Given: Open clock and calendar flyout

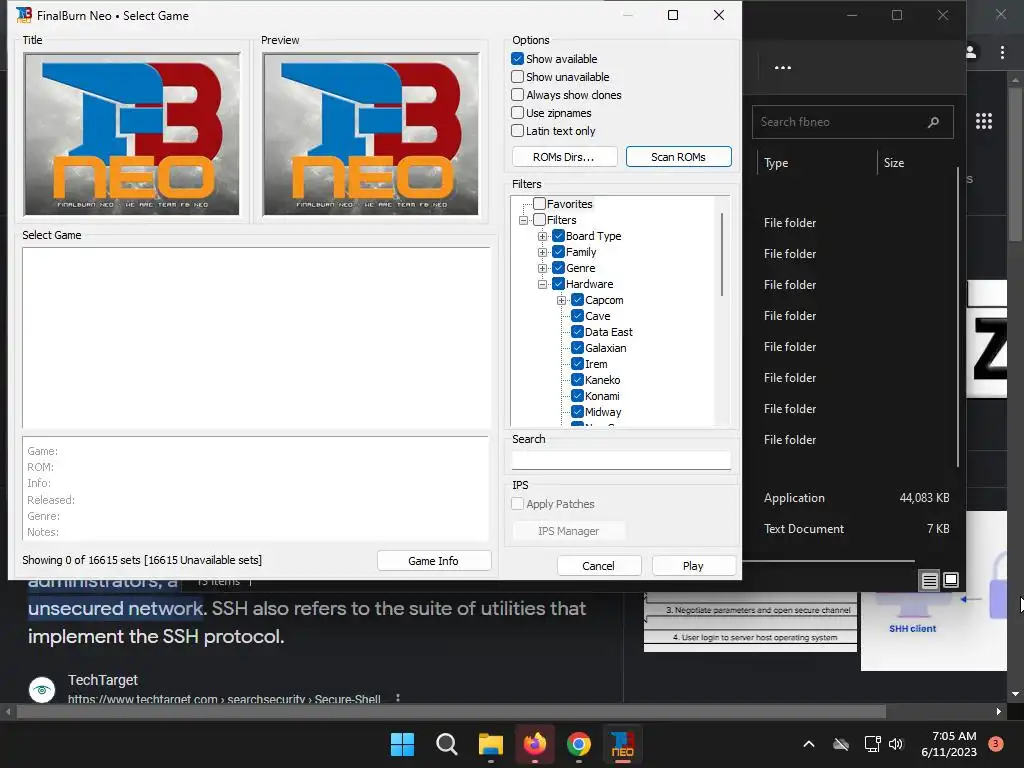Looking at the screenshot, I should (949, 744).
